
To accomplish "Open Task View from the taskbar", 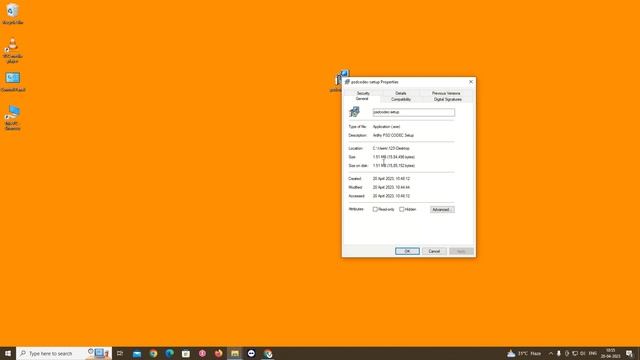I will coord(120,353).
